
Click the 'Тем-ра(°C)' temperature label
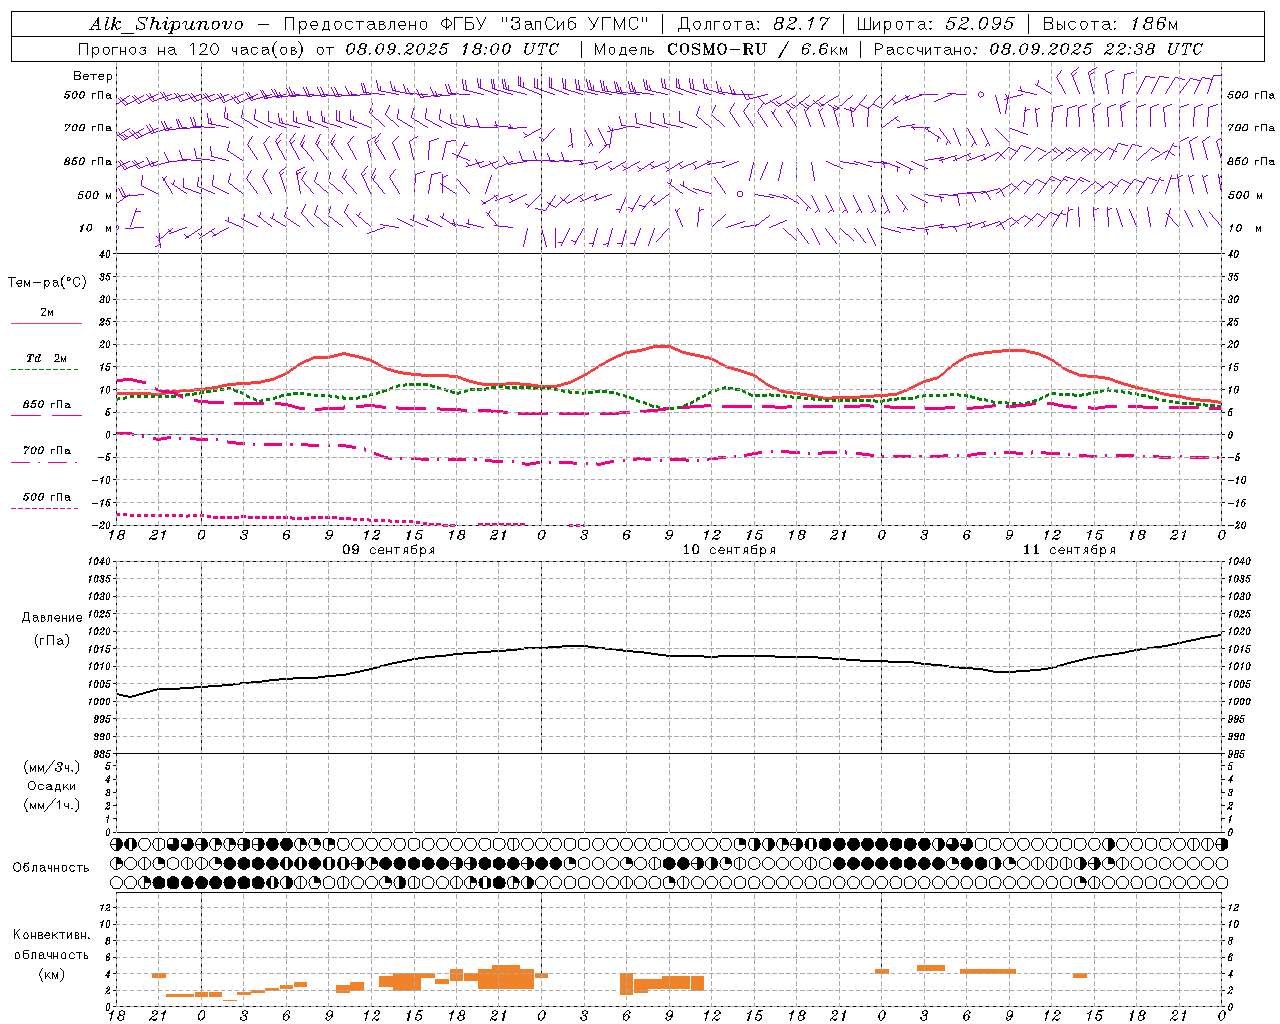(47, 283)
